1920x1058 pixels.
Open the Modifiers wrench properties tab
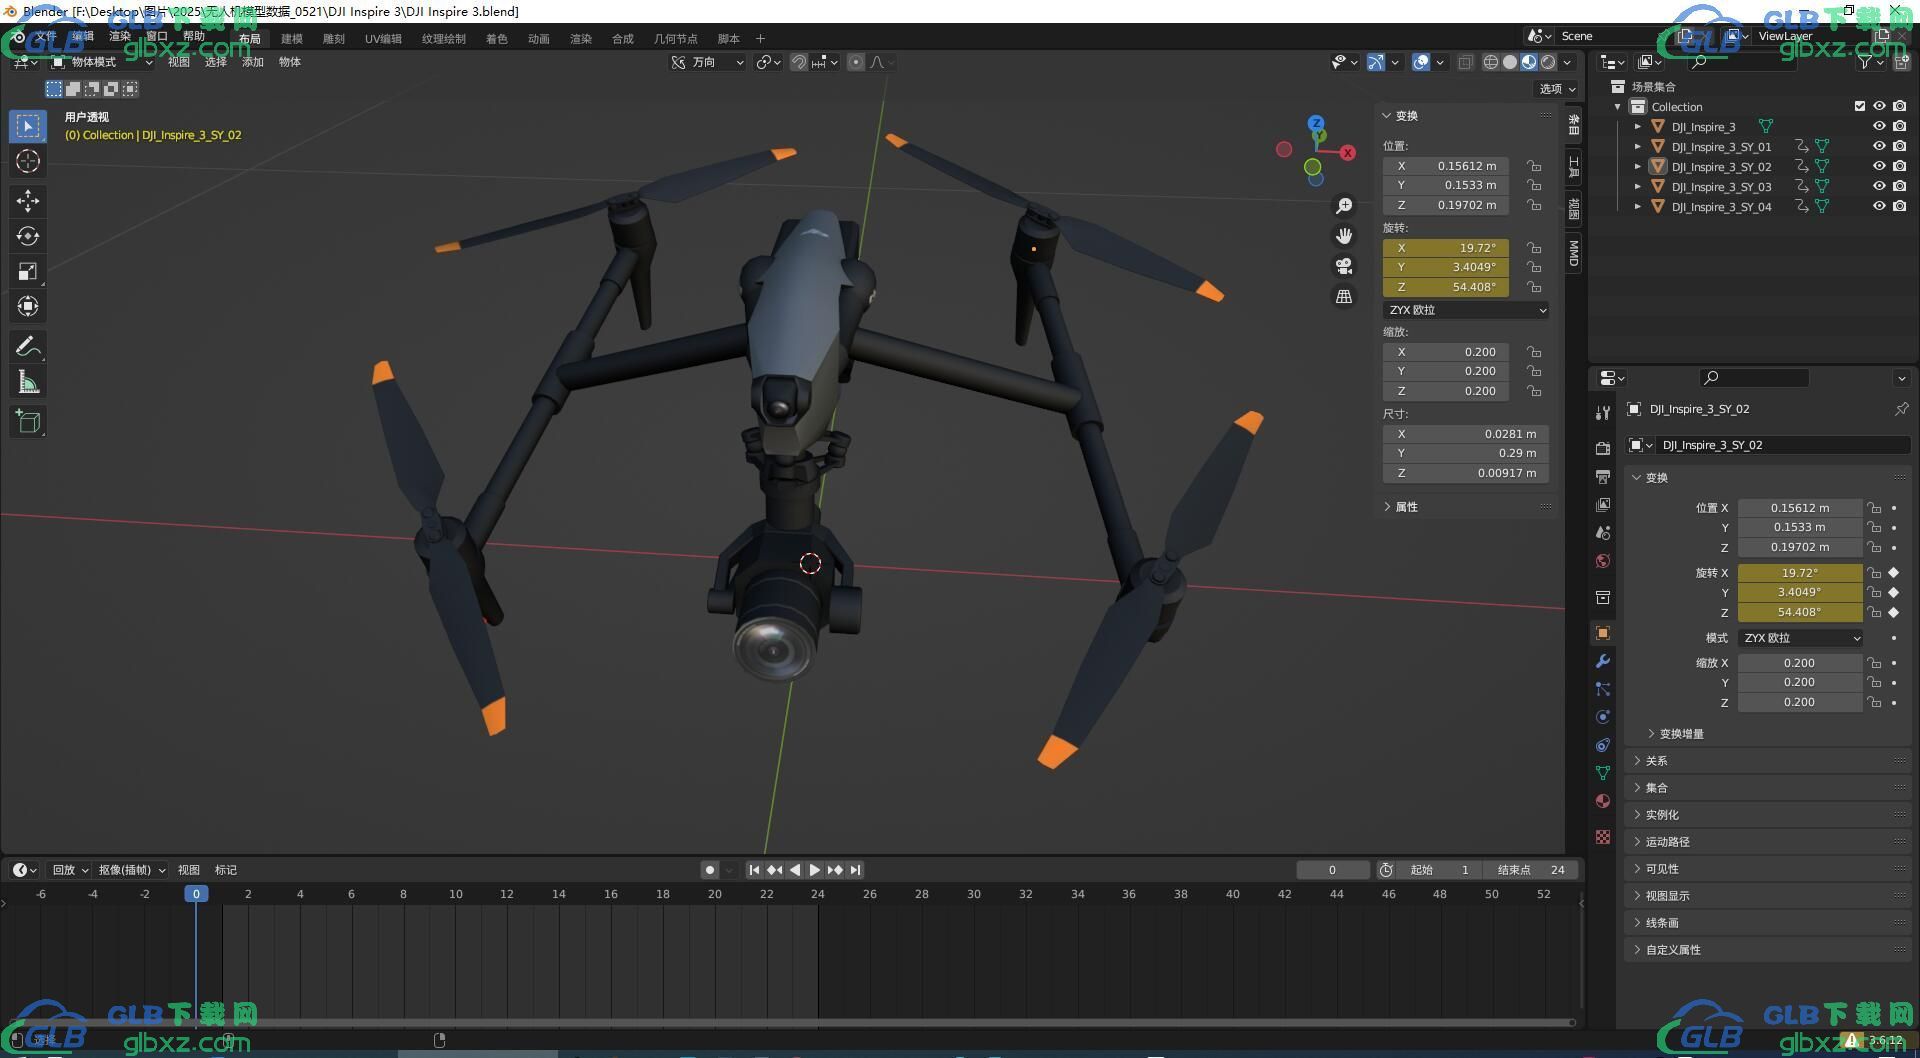(1603, 661)
